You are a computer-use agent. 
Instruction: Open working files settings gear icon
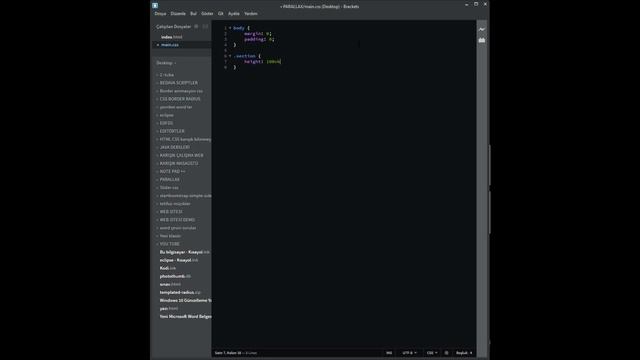[196, 27]
